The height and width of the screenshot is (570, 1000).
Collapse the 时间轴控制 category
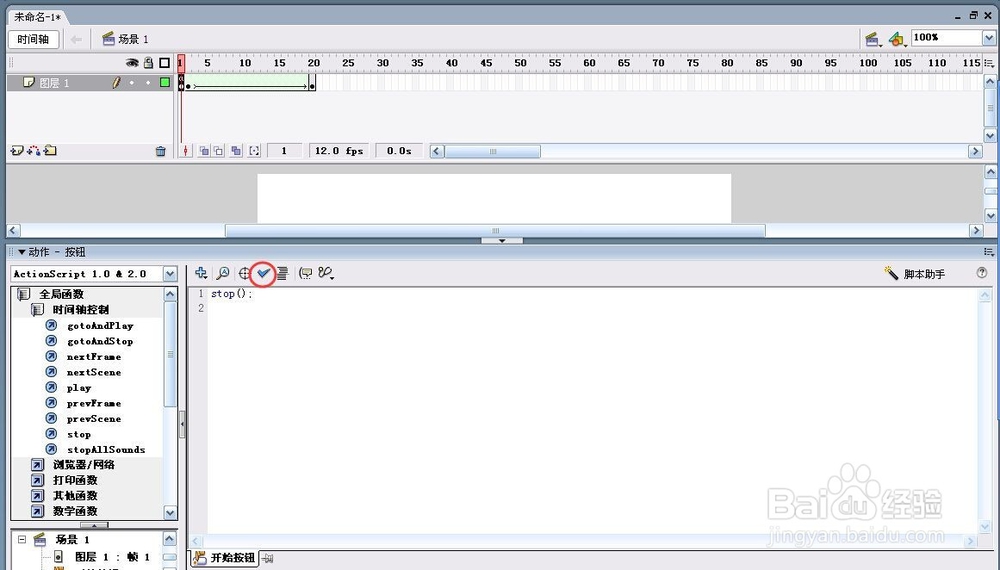pos(38,310)
